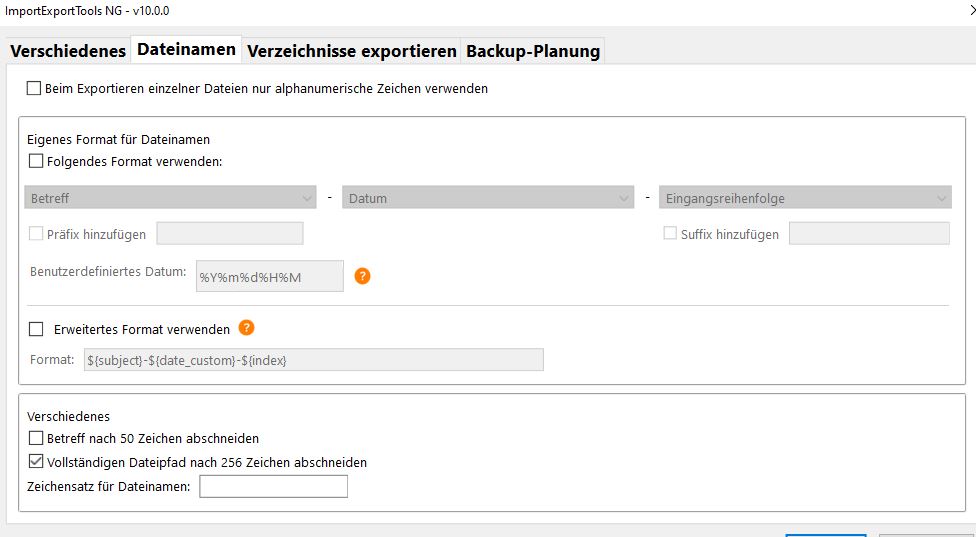This screenshot has width=976, height=537.
Task: Toggle 'Betreff nach 50 Zeichen abschneiden'
Action: [x=37, y=438]
